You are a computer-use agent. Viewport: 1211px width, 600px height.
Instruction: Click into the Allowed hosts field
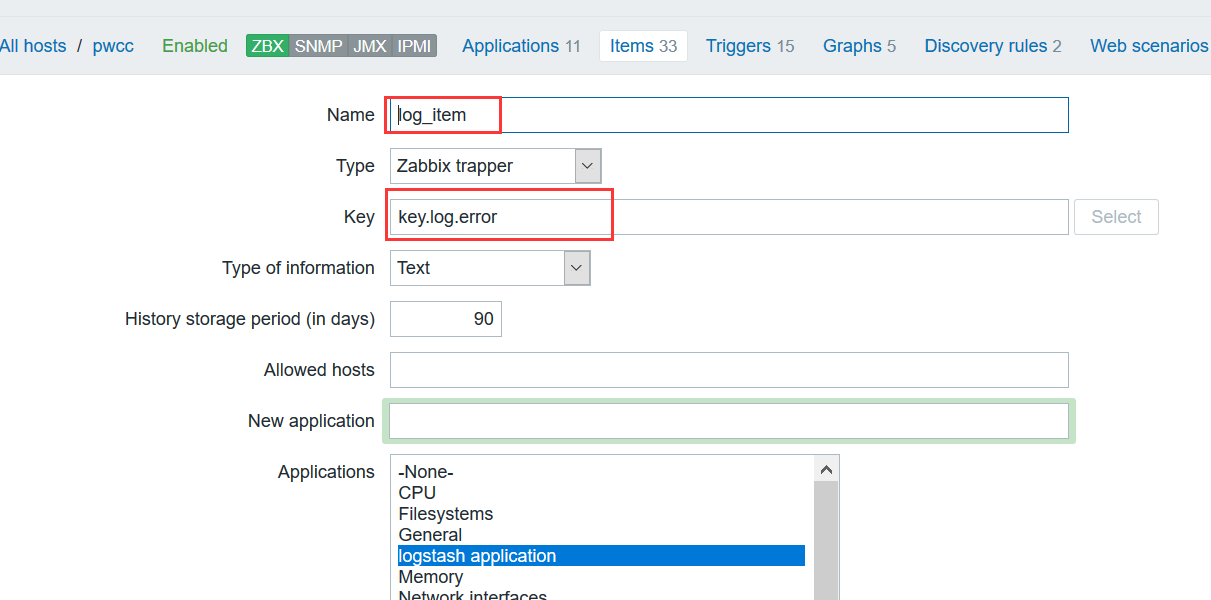click(x=729, y=370)
